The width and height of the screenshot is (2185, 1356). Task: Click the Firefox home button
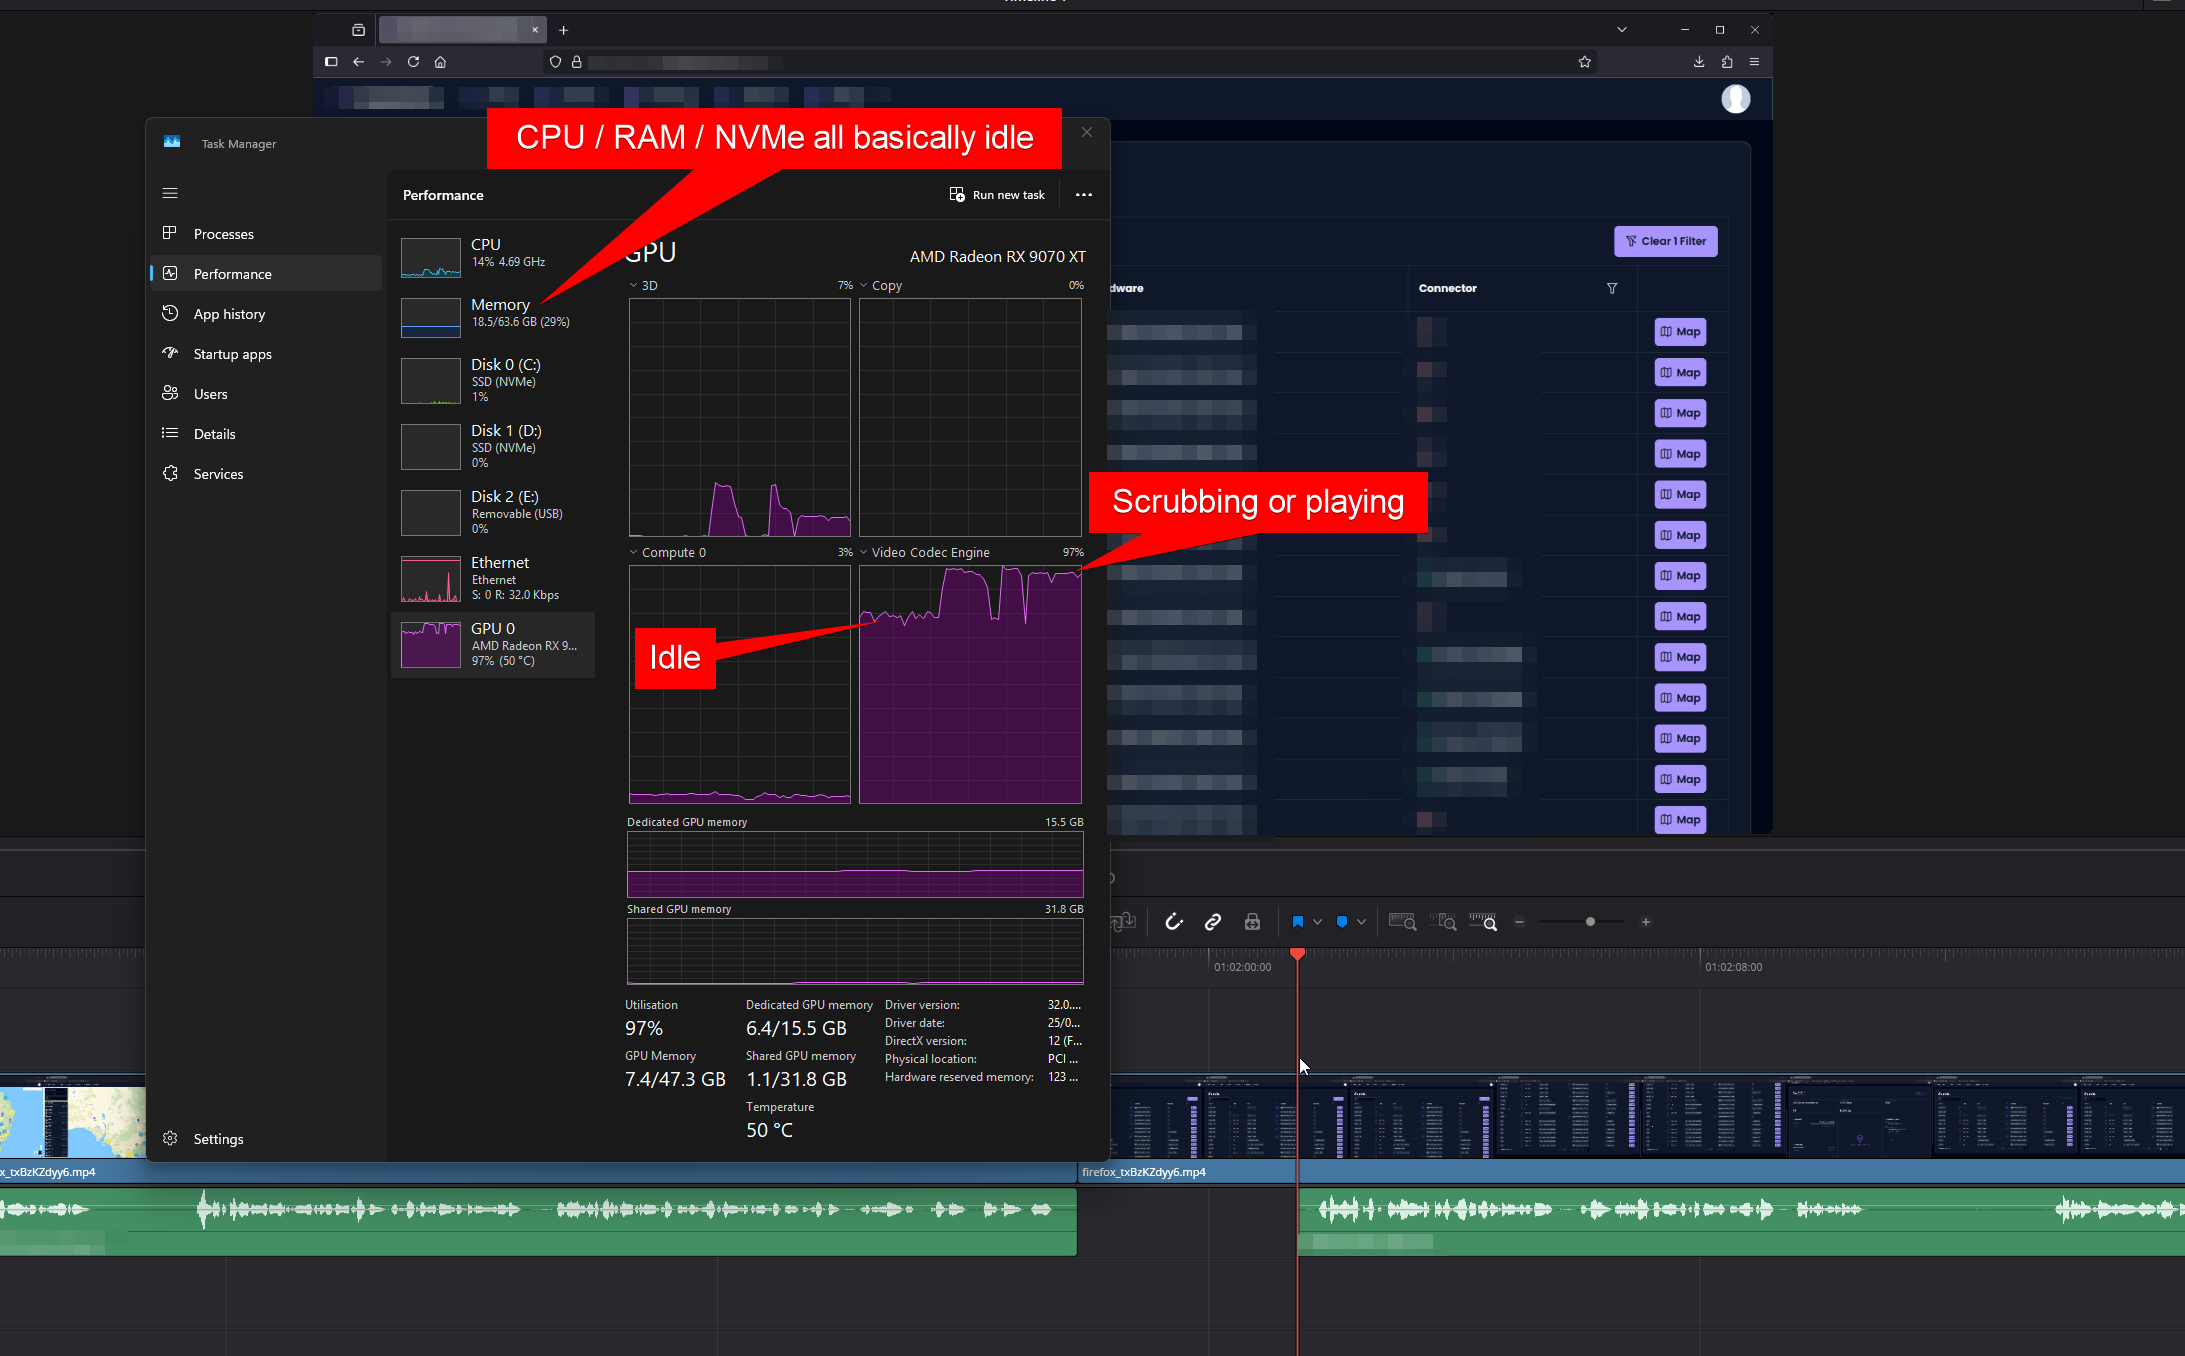click(x=440, y=62)
